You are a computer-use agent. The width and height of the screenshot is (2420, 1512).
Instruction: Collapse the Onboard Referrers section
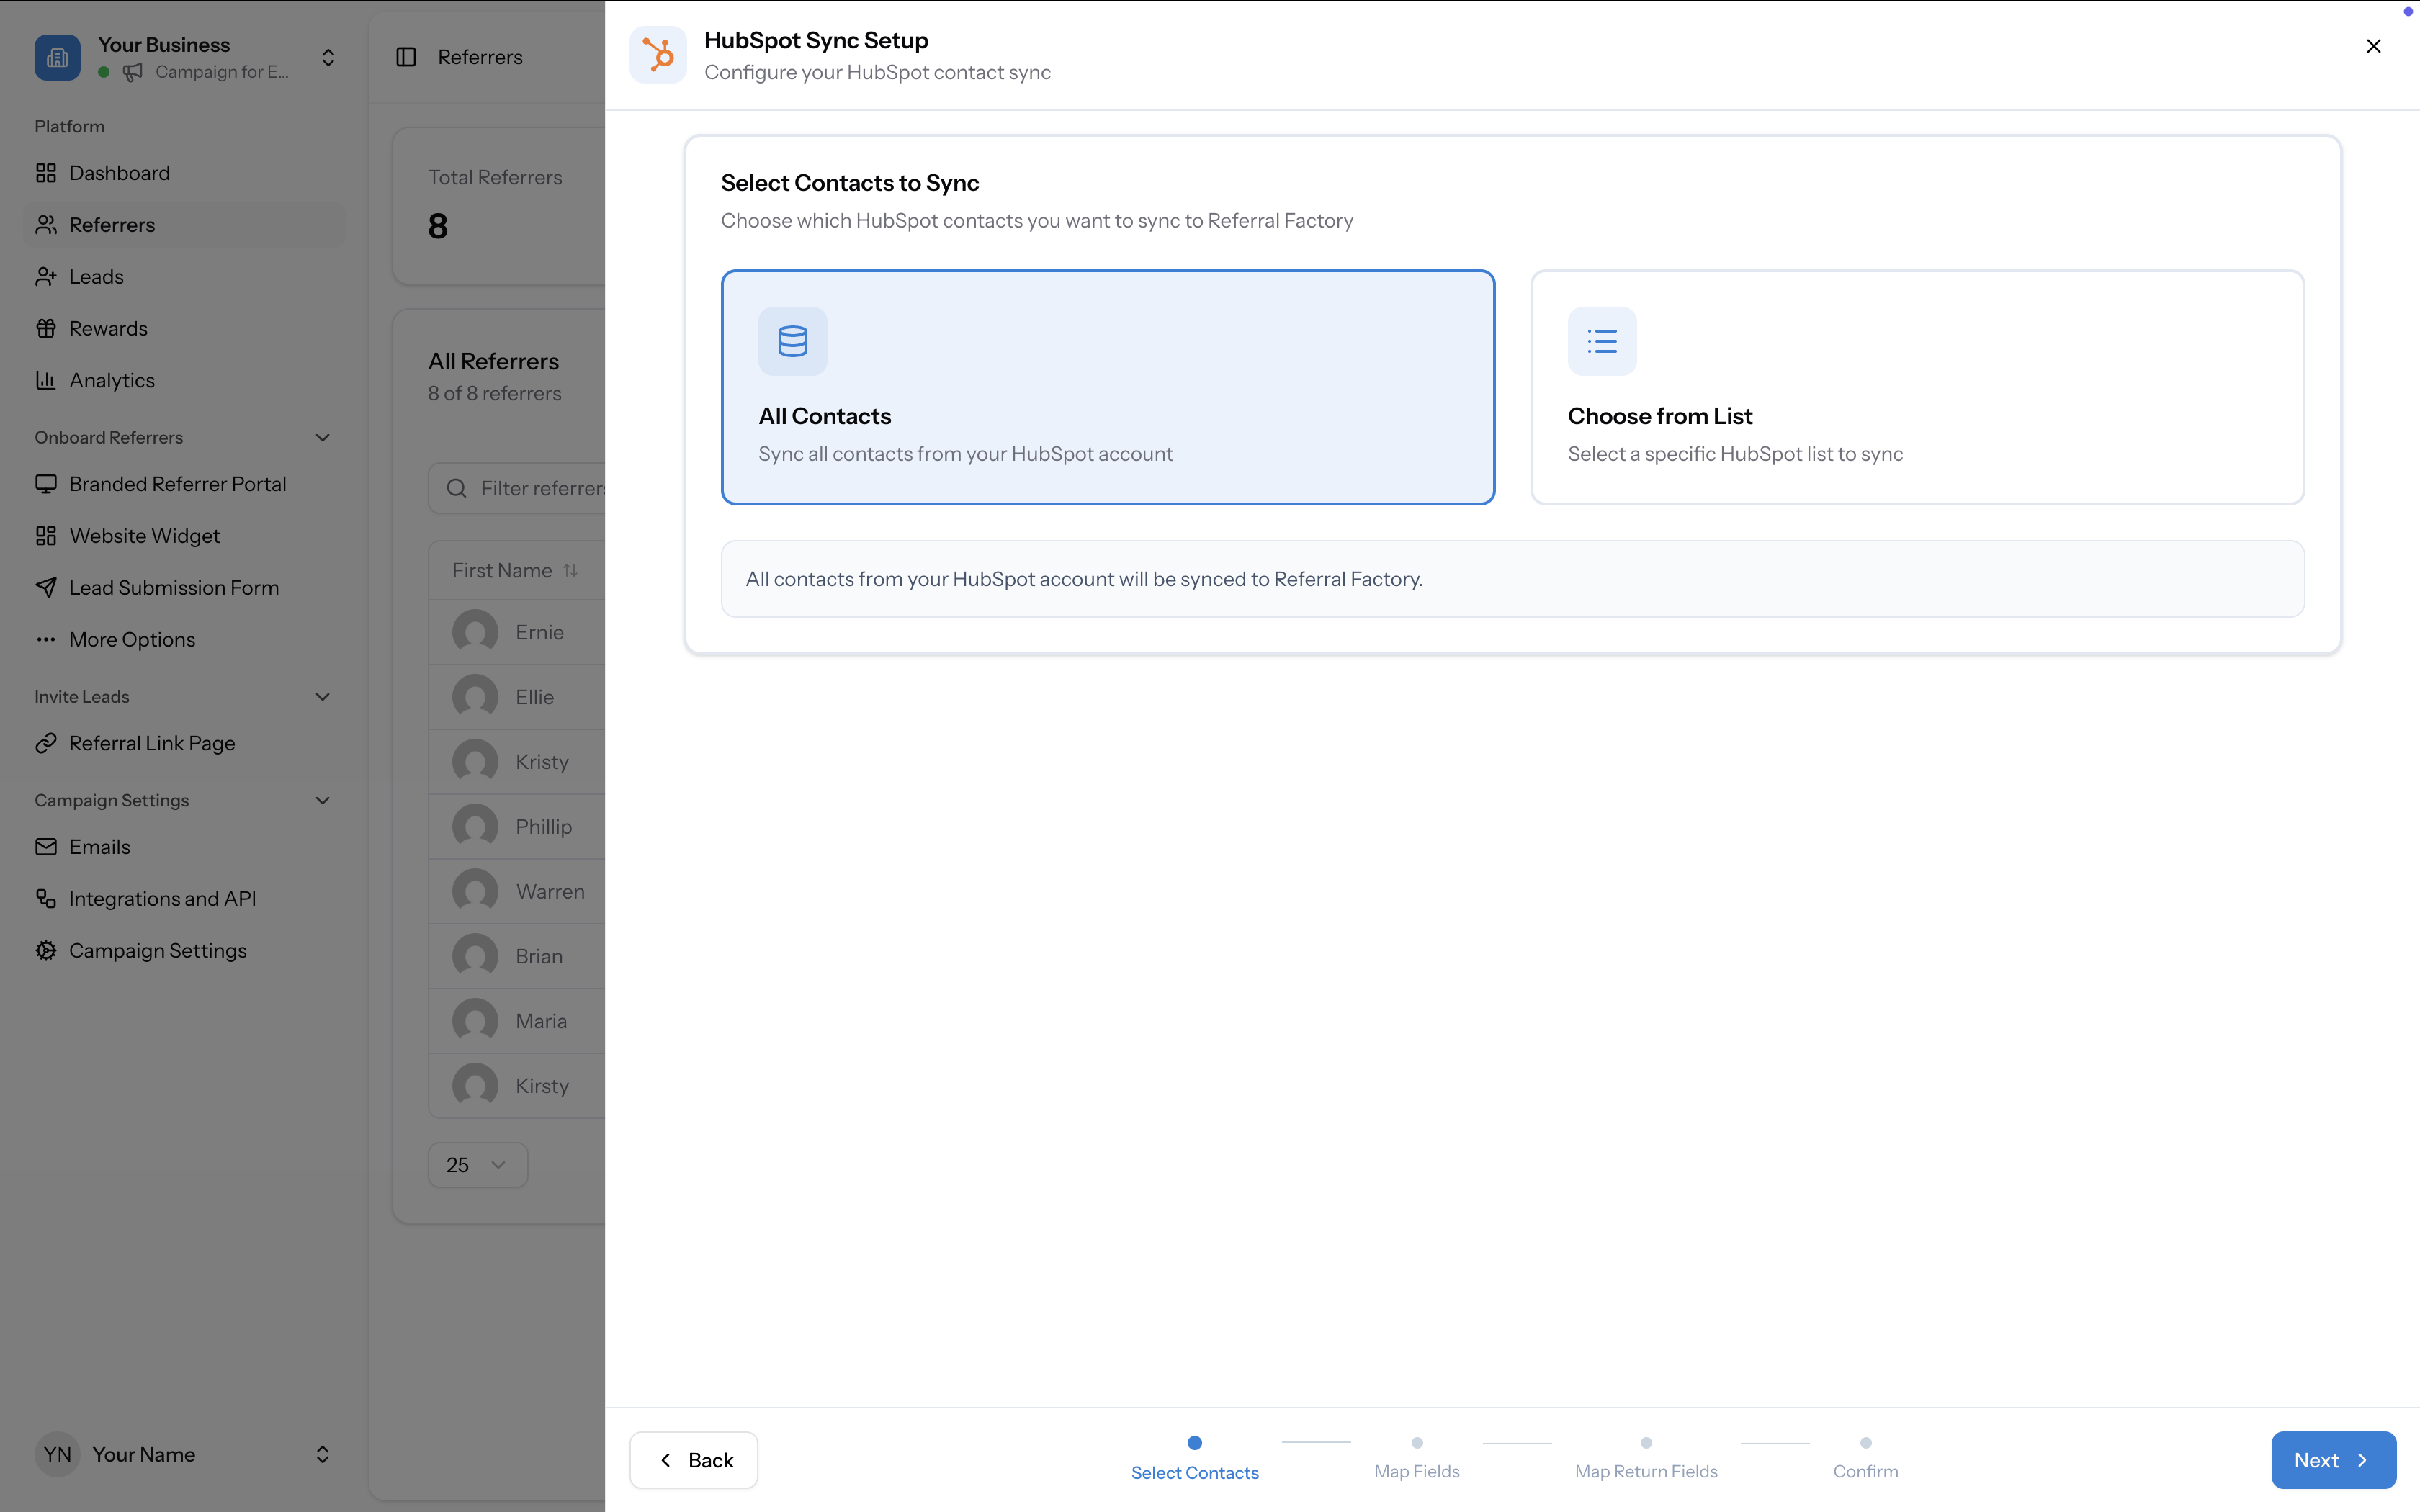pyautogui.click(x=322, y=437)
